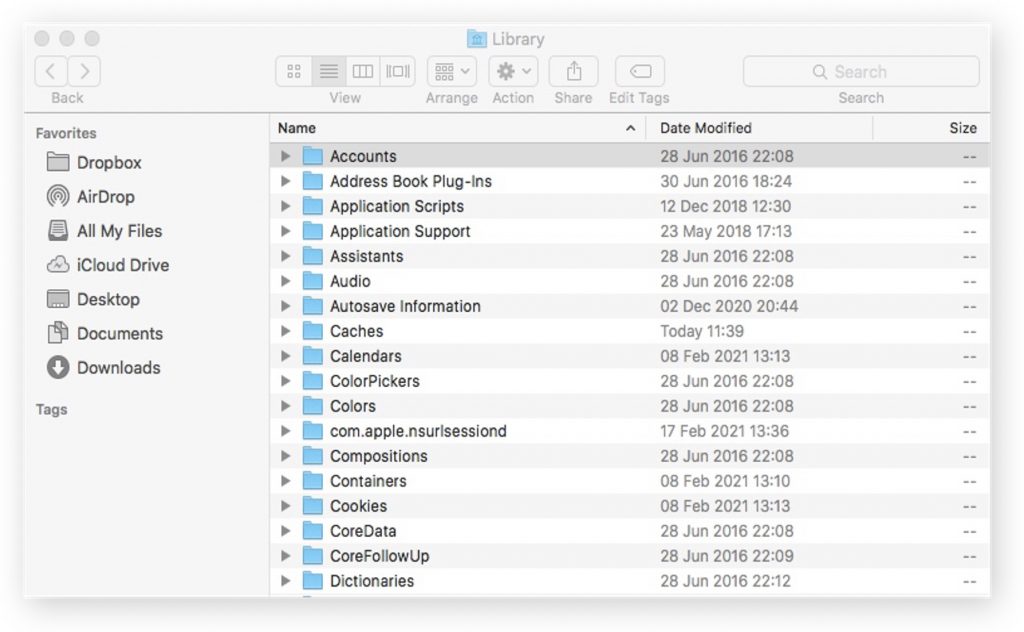The width and height of the screenshot is (1024, 632).
Task: Switch to column view mode
Action: 363,72
